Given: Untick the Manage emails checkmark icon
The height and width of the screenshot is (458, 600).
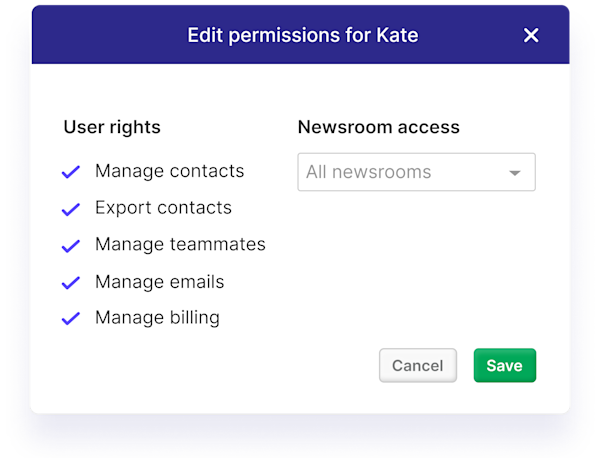Looking at the screenshot, I should (x=71, y=283).
